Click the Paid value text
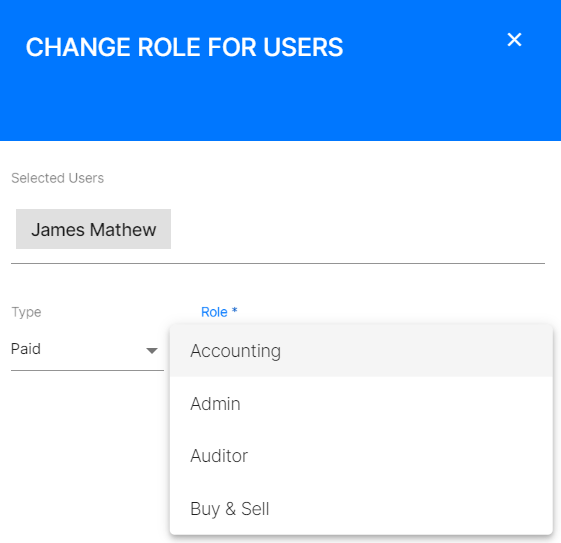This screenshot has height=543, width=561. click(x=26, y=349)
